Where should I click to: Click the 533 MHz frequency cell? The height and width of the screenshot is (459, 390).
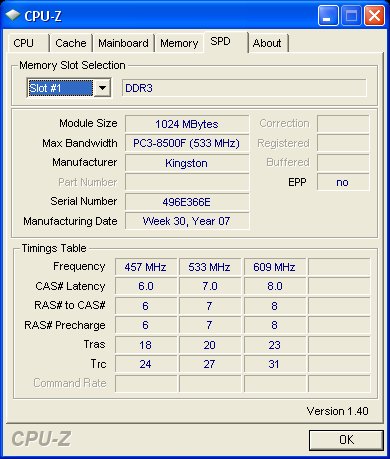click(x=210, y=267)
